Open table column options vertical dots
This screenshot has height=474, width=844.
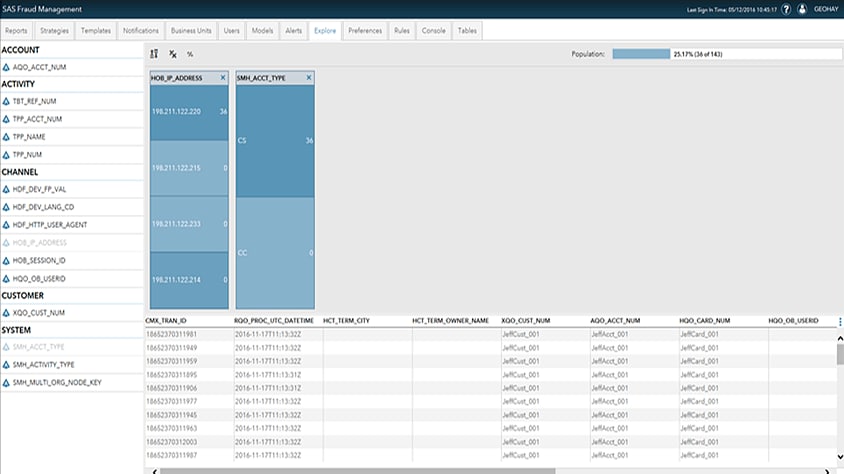840,321
